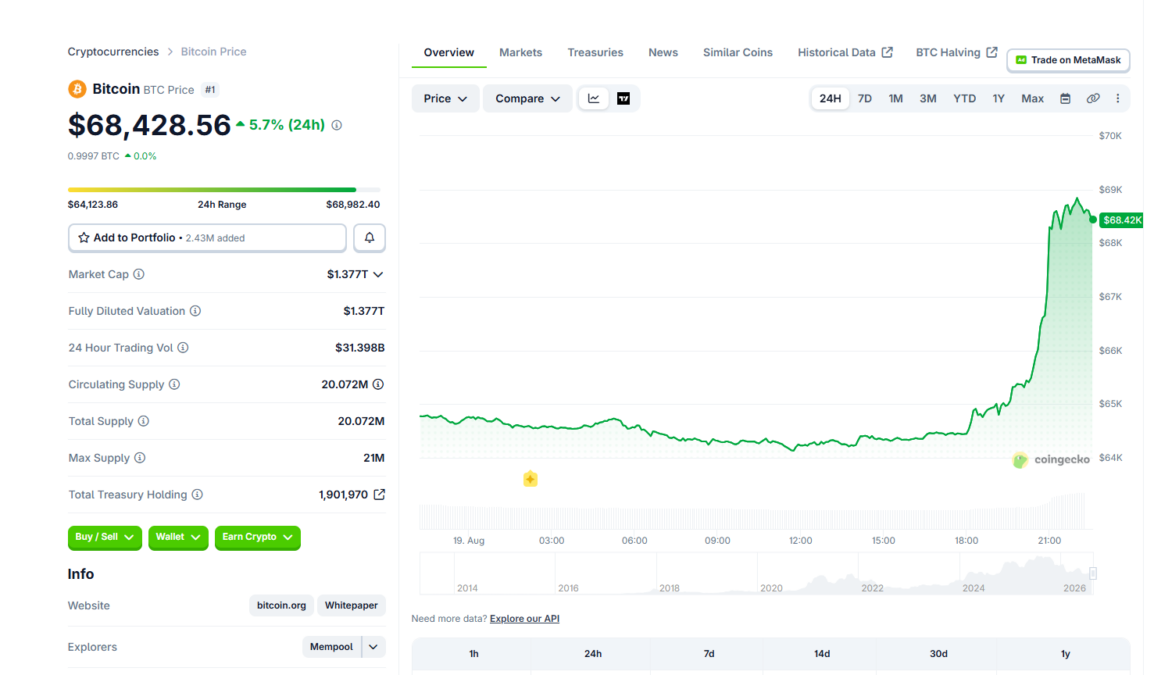This screenshot has height=675, width=1154.
Task: Click the price alert bell icon
Action: point(369,238)
